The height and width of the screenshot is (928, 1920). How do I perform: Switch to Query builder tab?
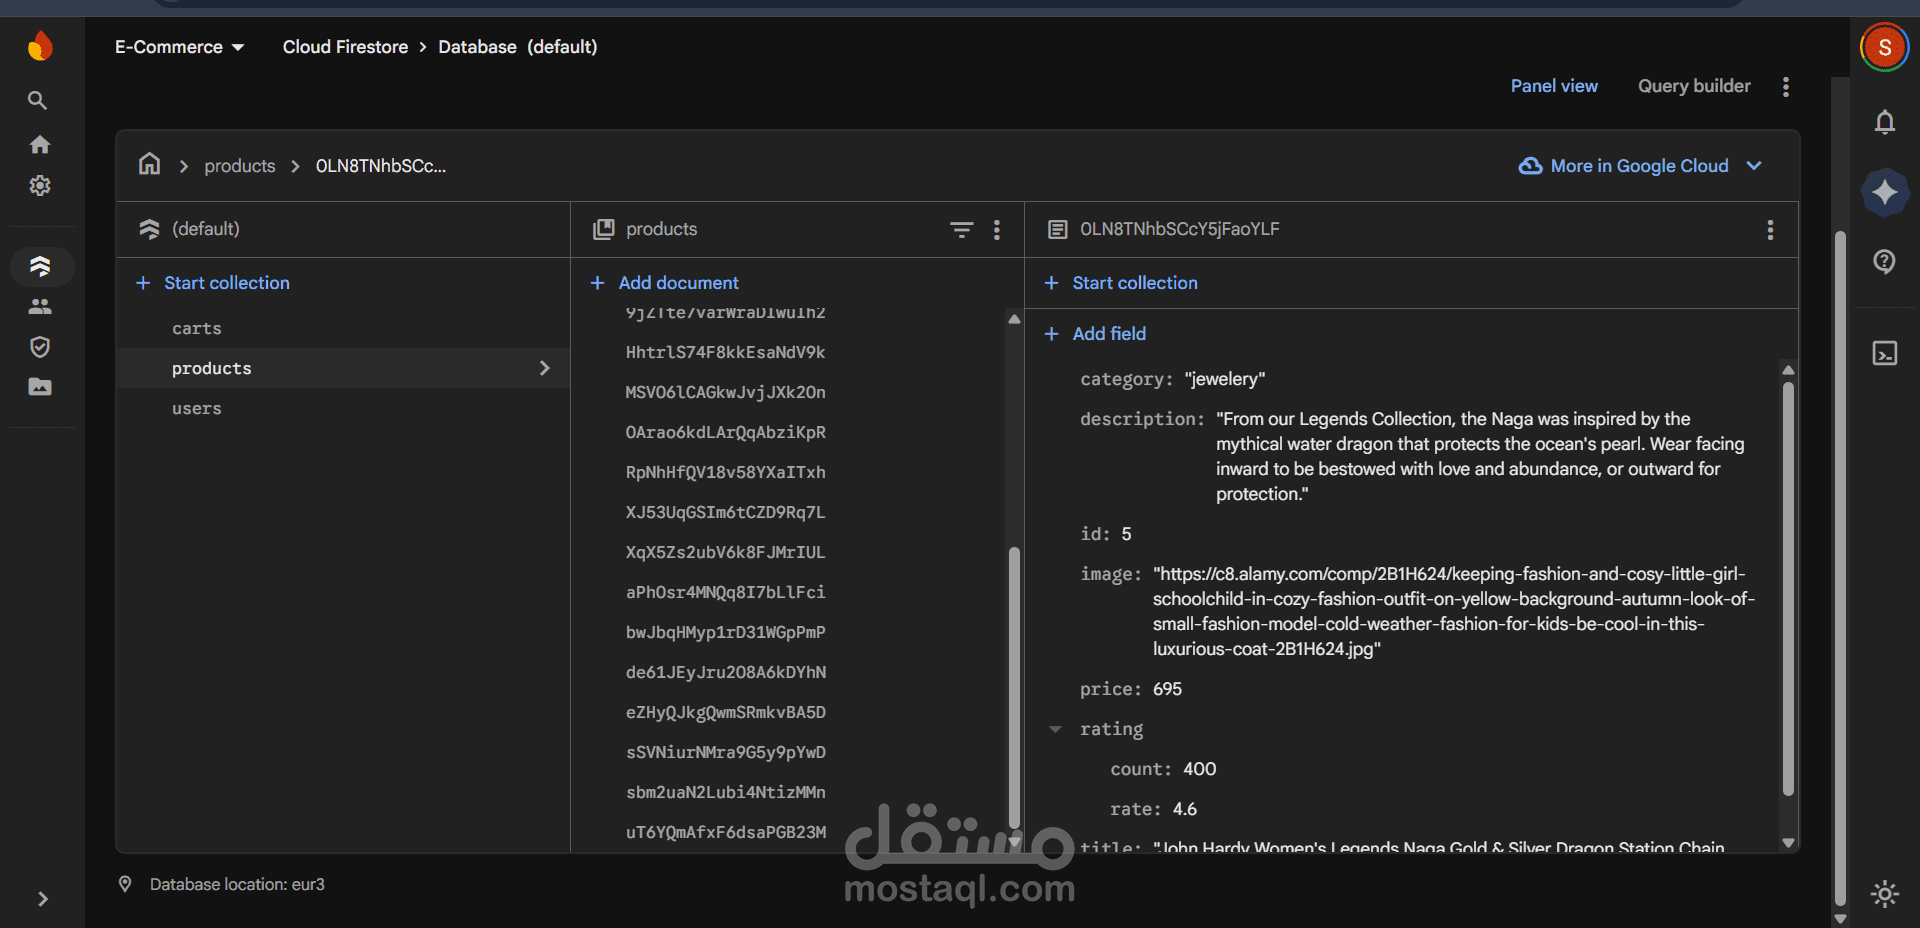(x=1694, y=86)
